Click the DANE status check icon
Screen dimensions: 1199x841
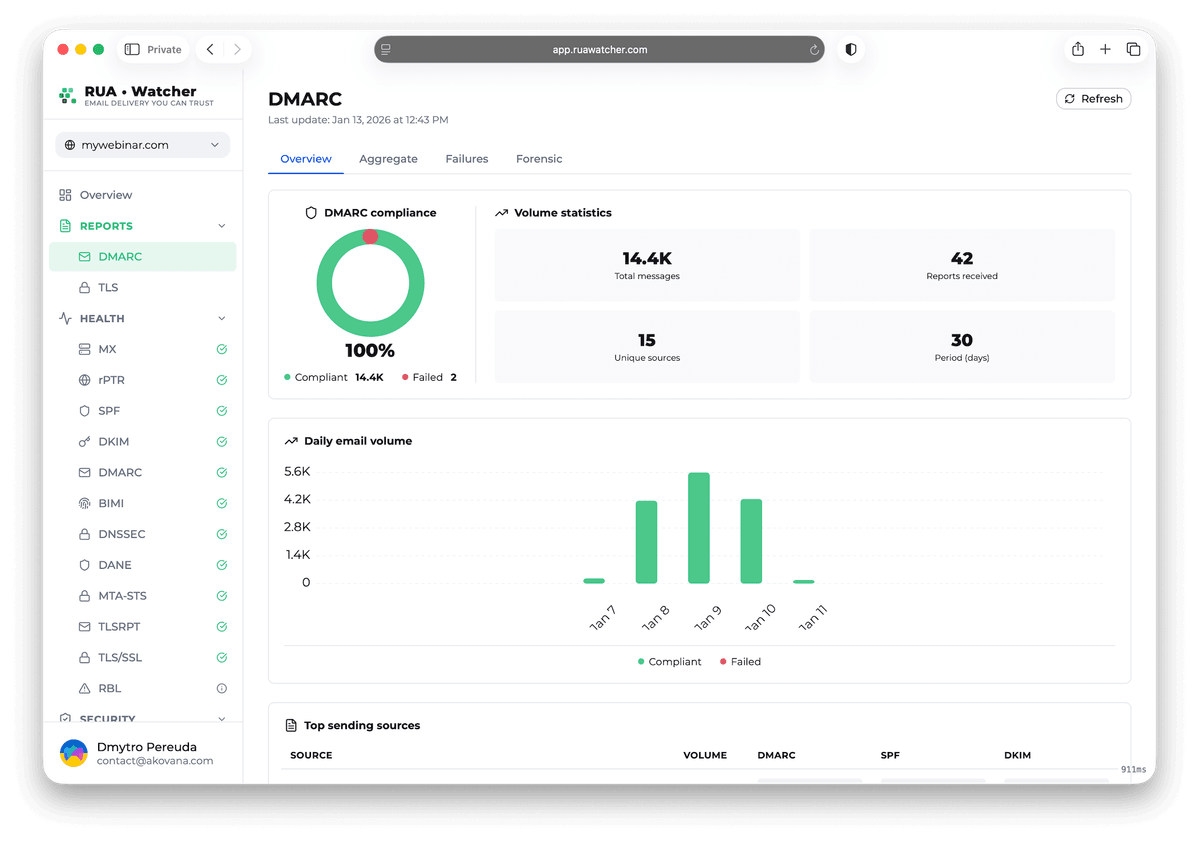[222, 565]
